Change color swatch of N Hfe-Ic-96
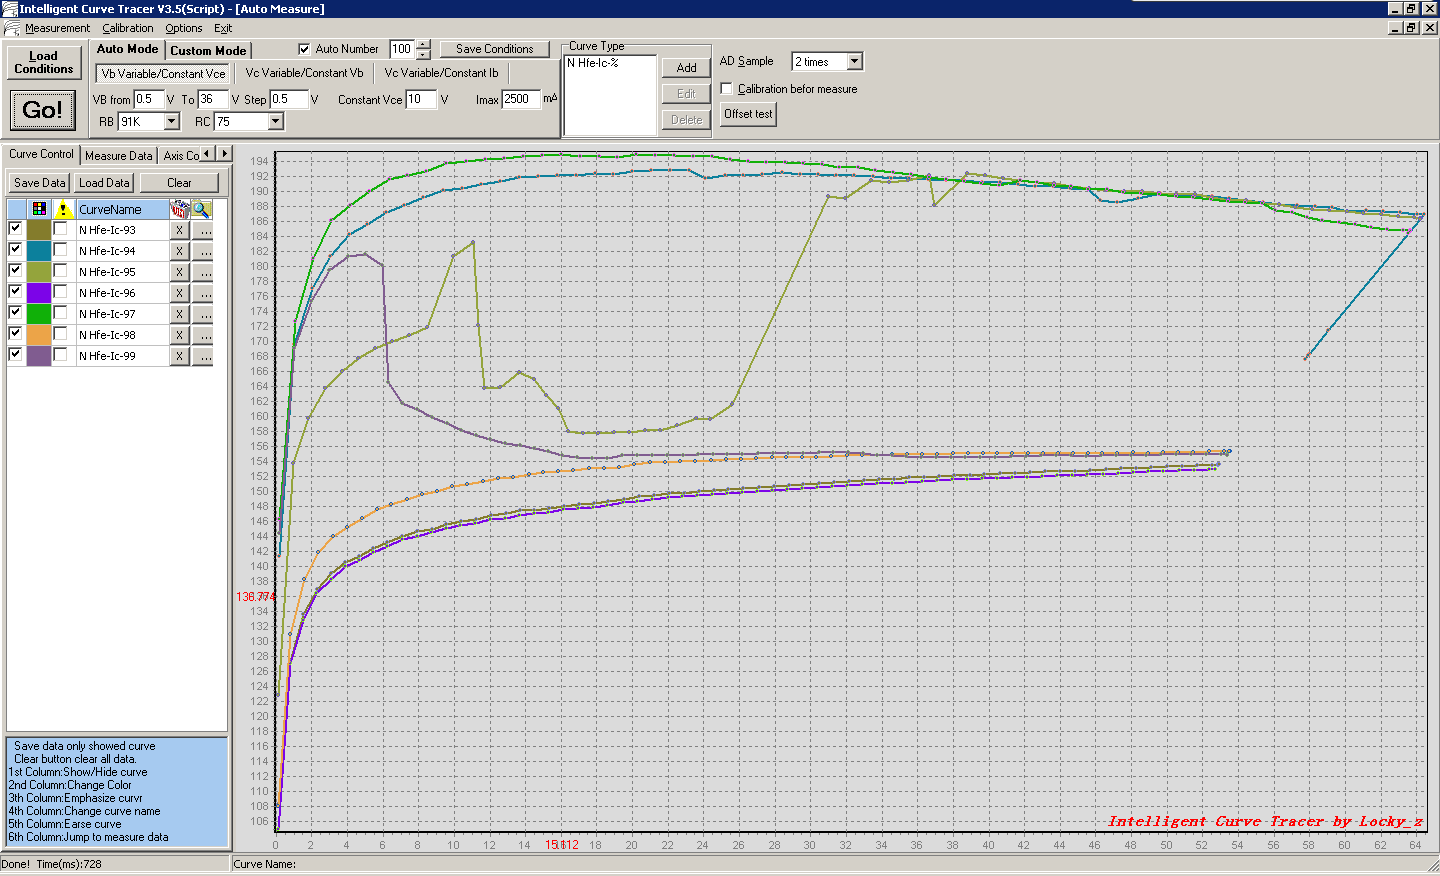The width and height of the screenshot is (1440, 876). [x=39, y=293]
